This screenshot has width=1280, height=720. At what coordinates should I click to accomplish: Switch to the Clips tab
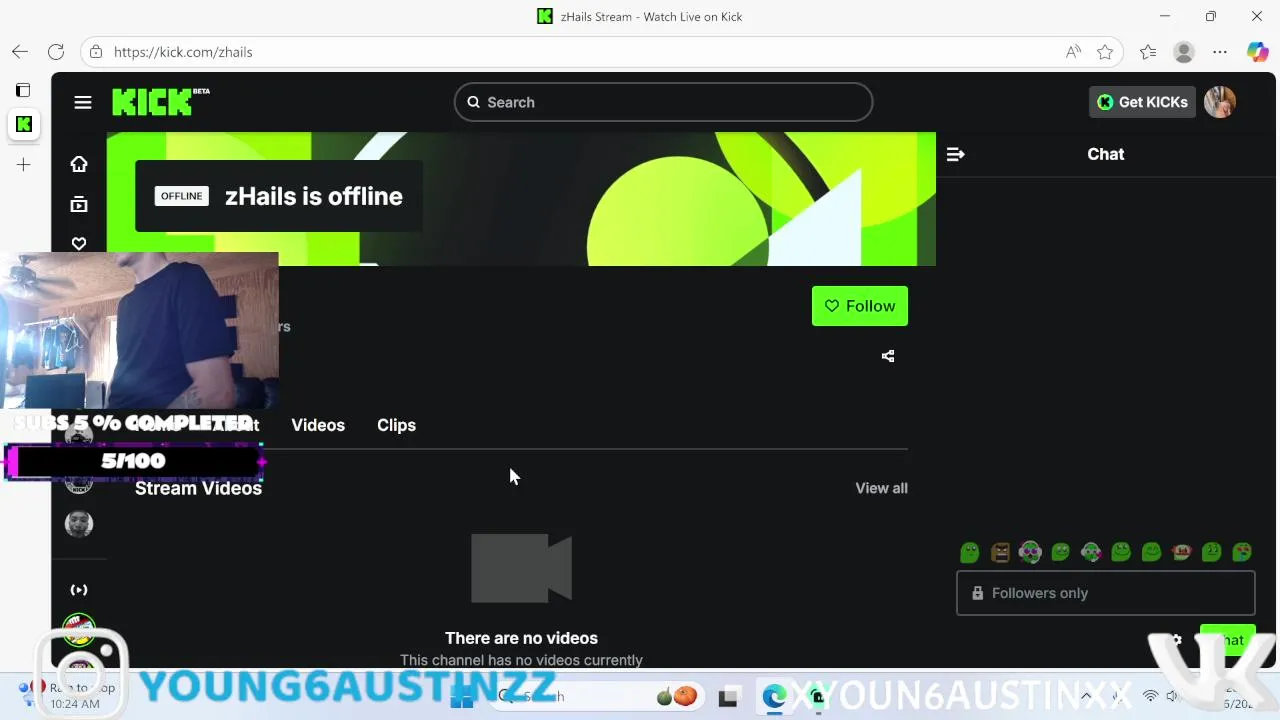(396, 425)
